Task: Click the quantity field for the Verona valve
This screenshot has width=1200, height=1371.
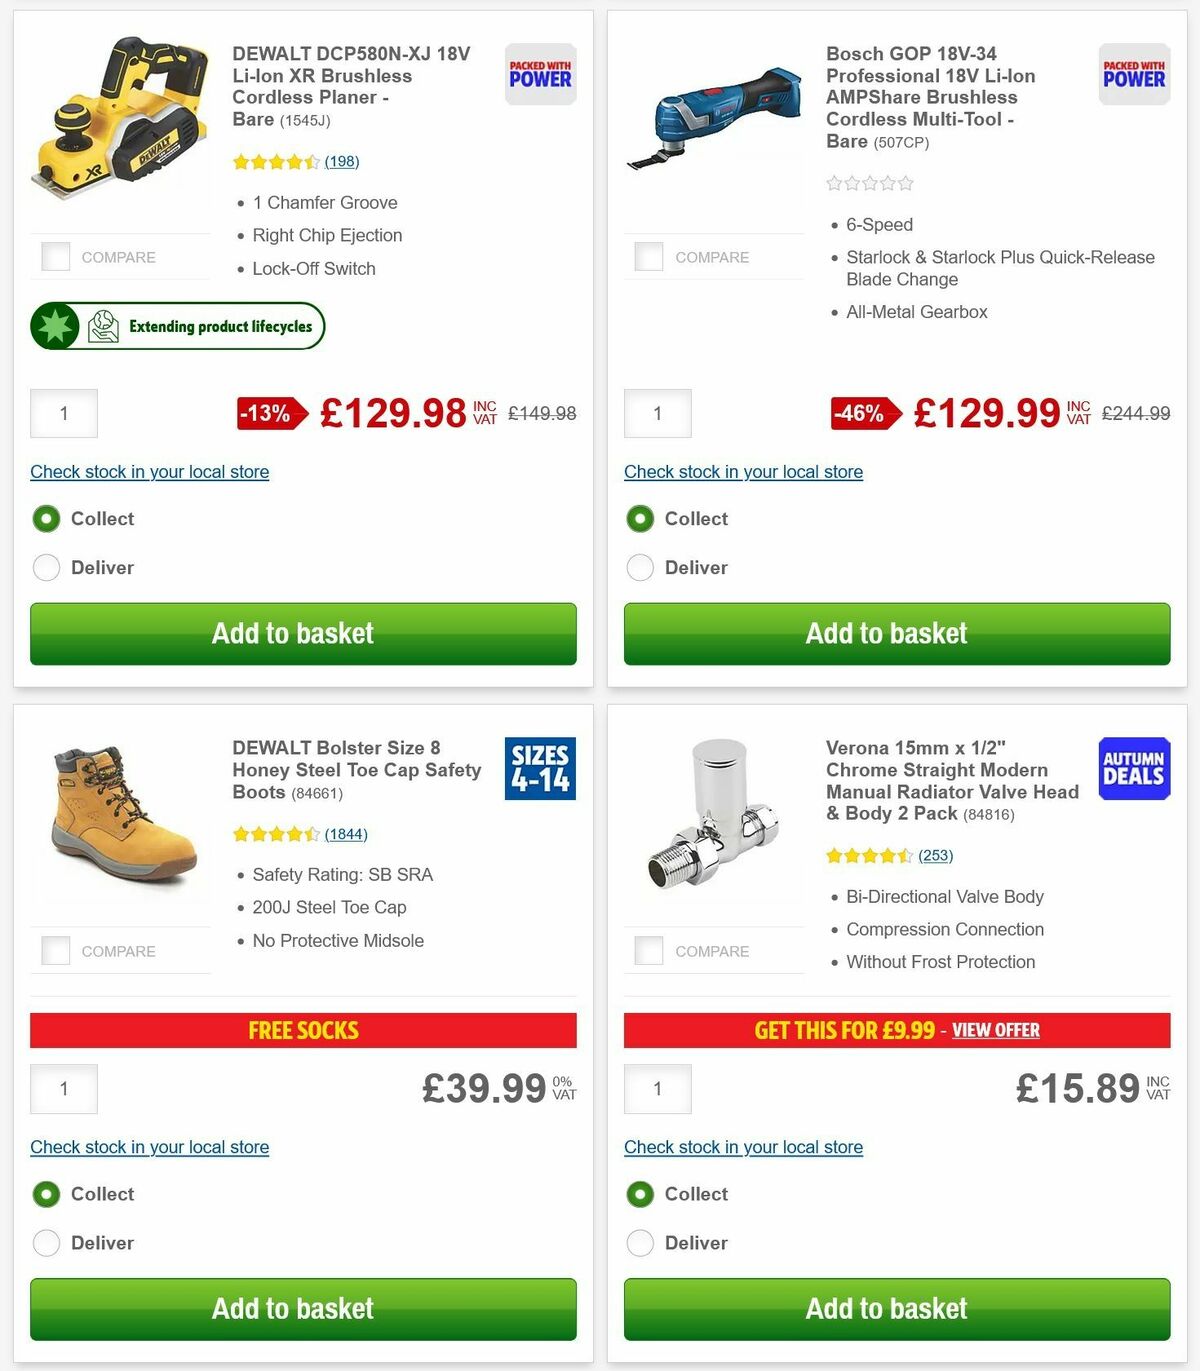Action: tap(657, 1088)
